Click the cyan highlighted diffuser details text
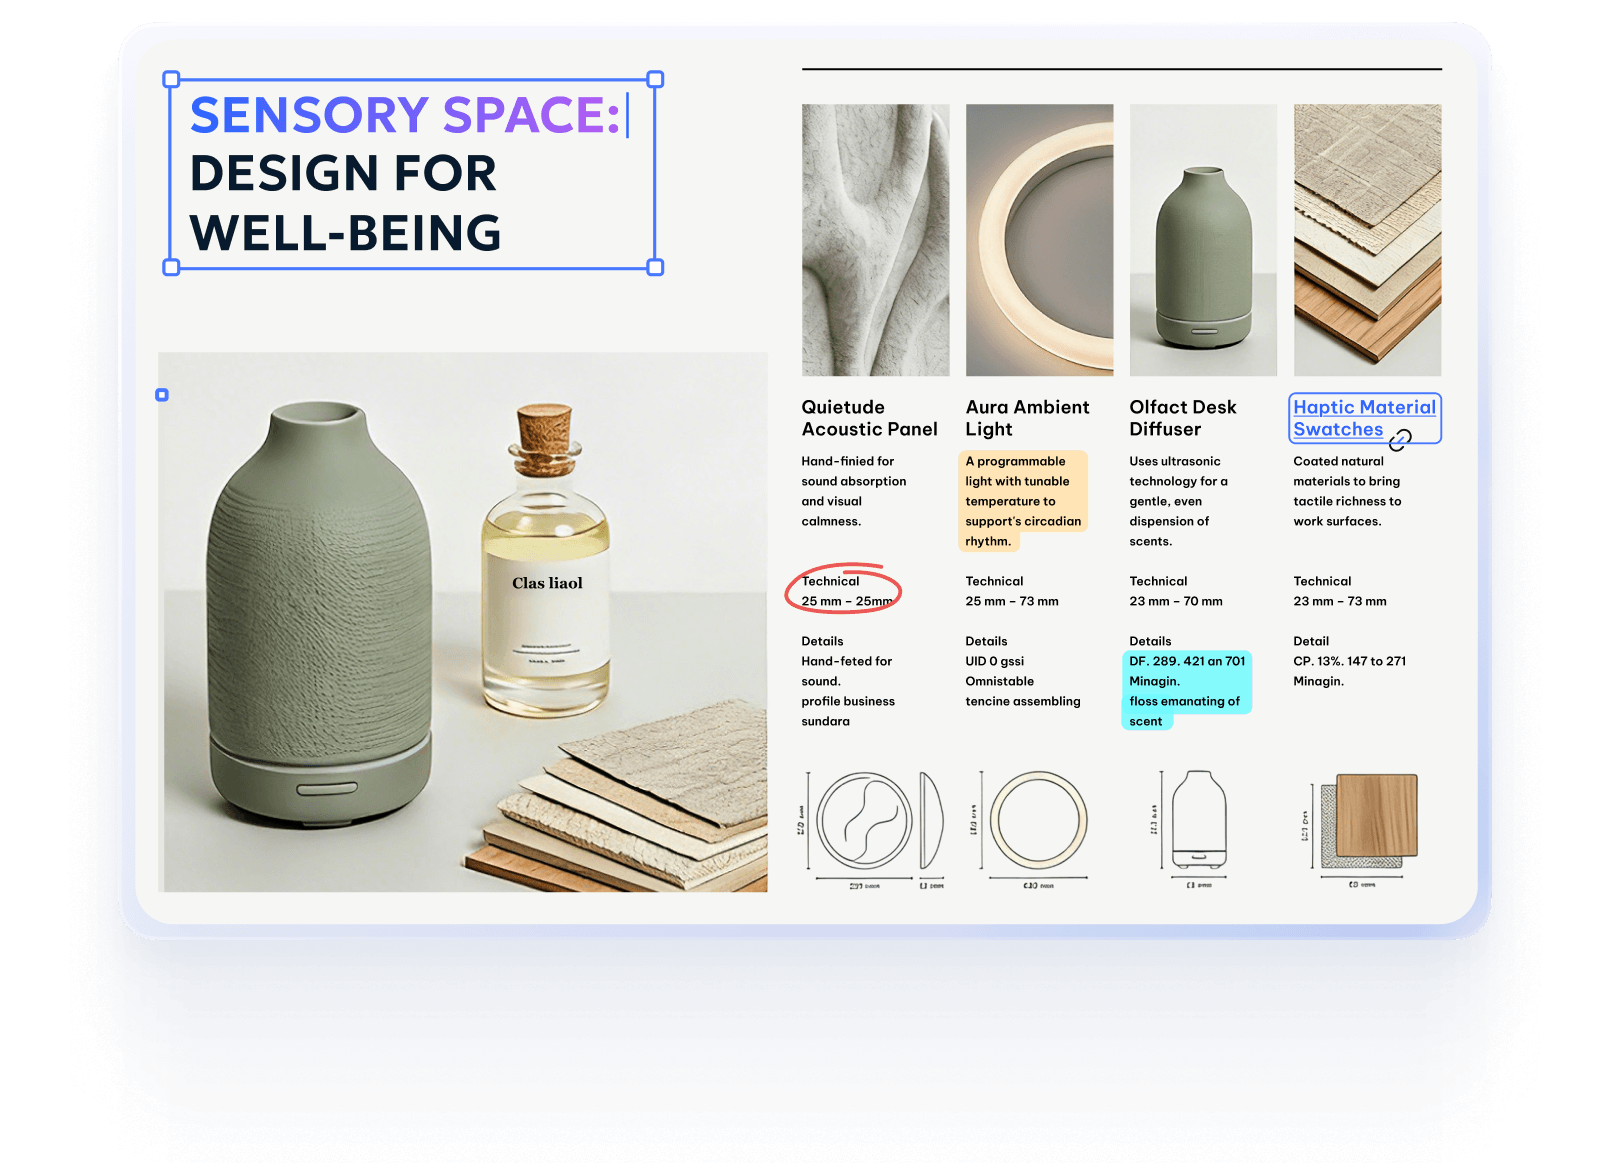 pos(1186,690)
